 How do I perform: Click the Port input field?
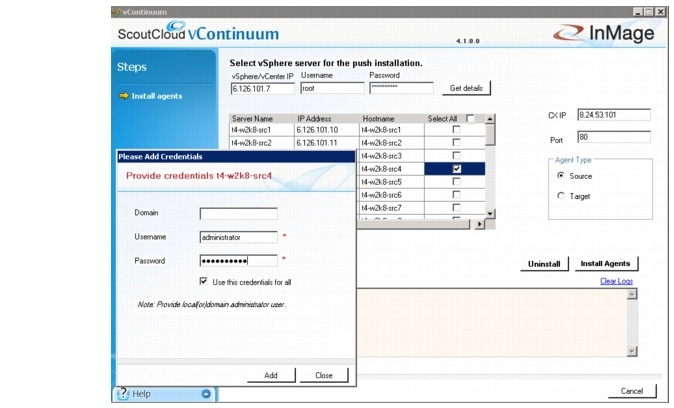click(614, 137)
